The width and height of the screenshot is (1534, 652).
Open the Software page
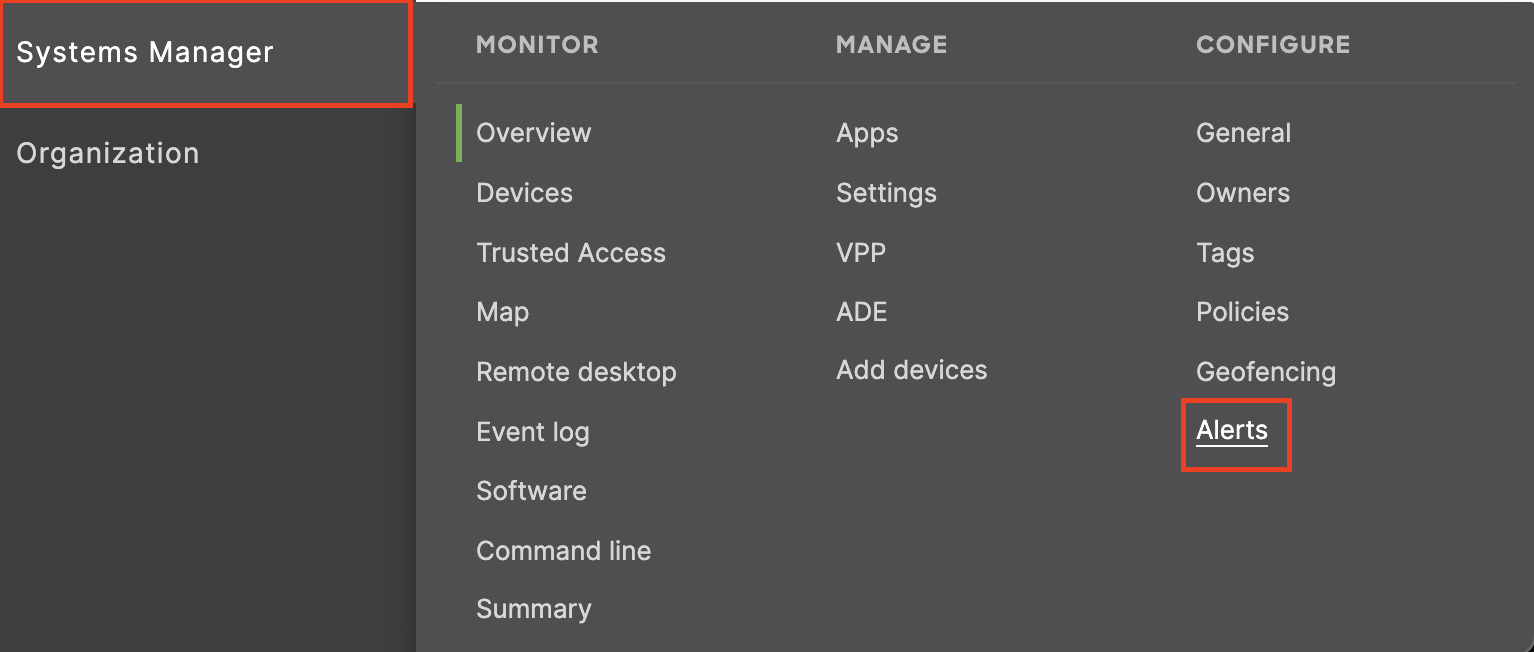531,491
